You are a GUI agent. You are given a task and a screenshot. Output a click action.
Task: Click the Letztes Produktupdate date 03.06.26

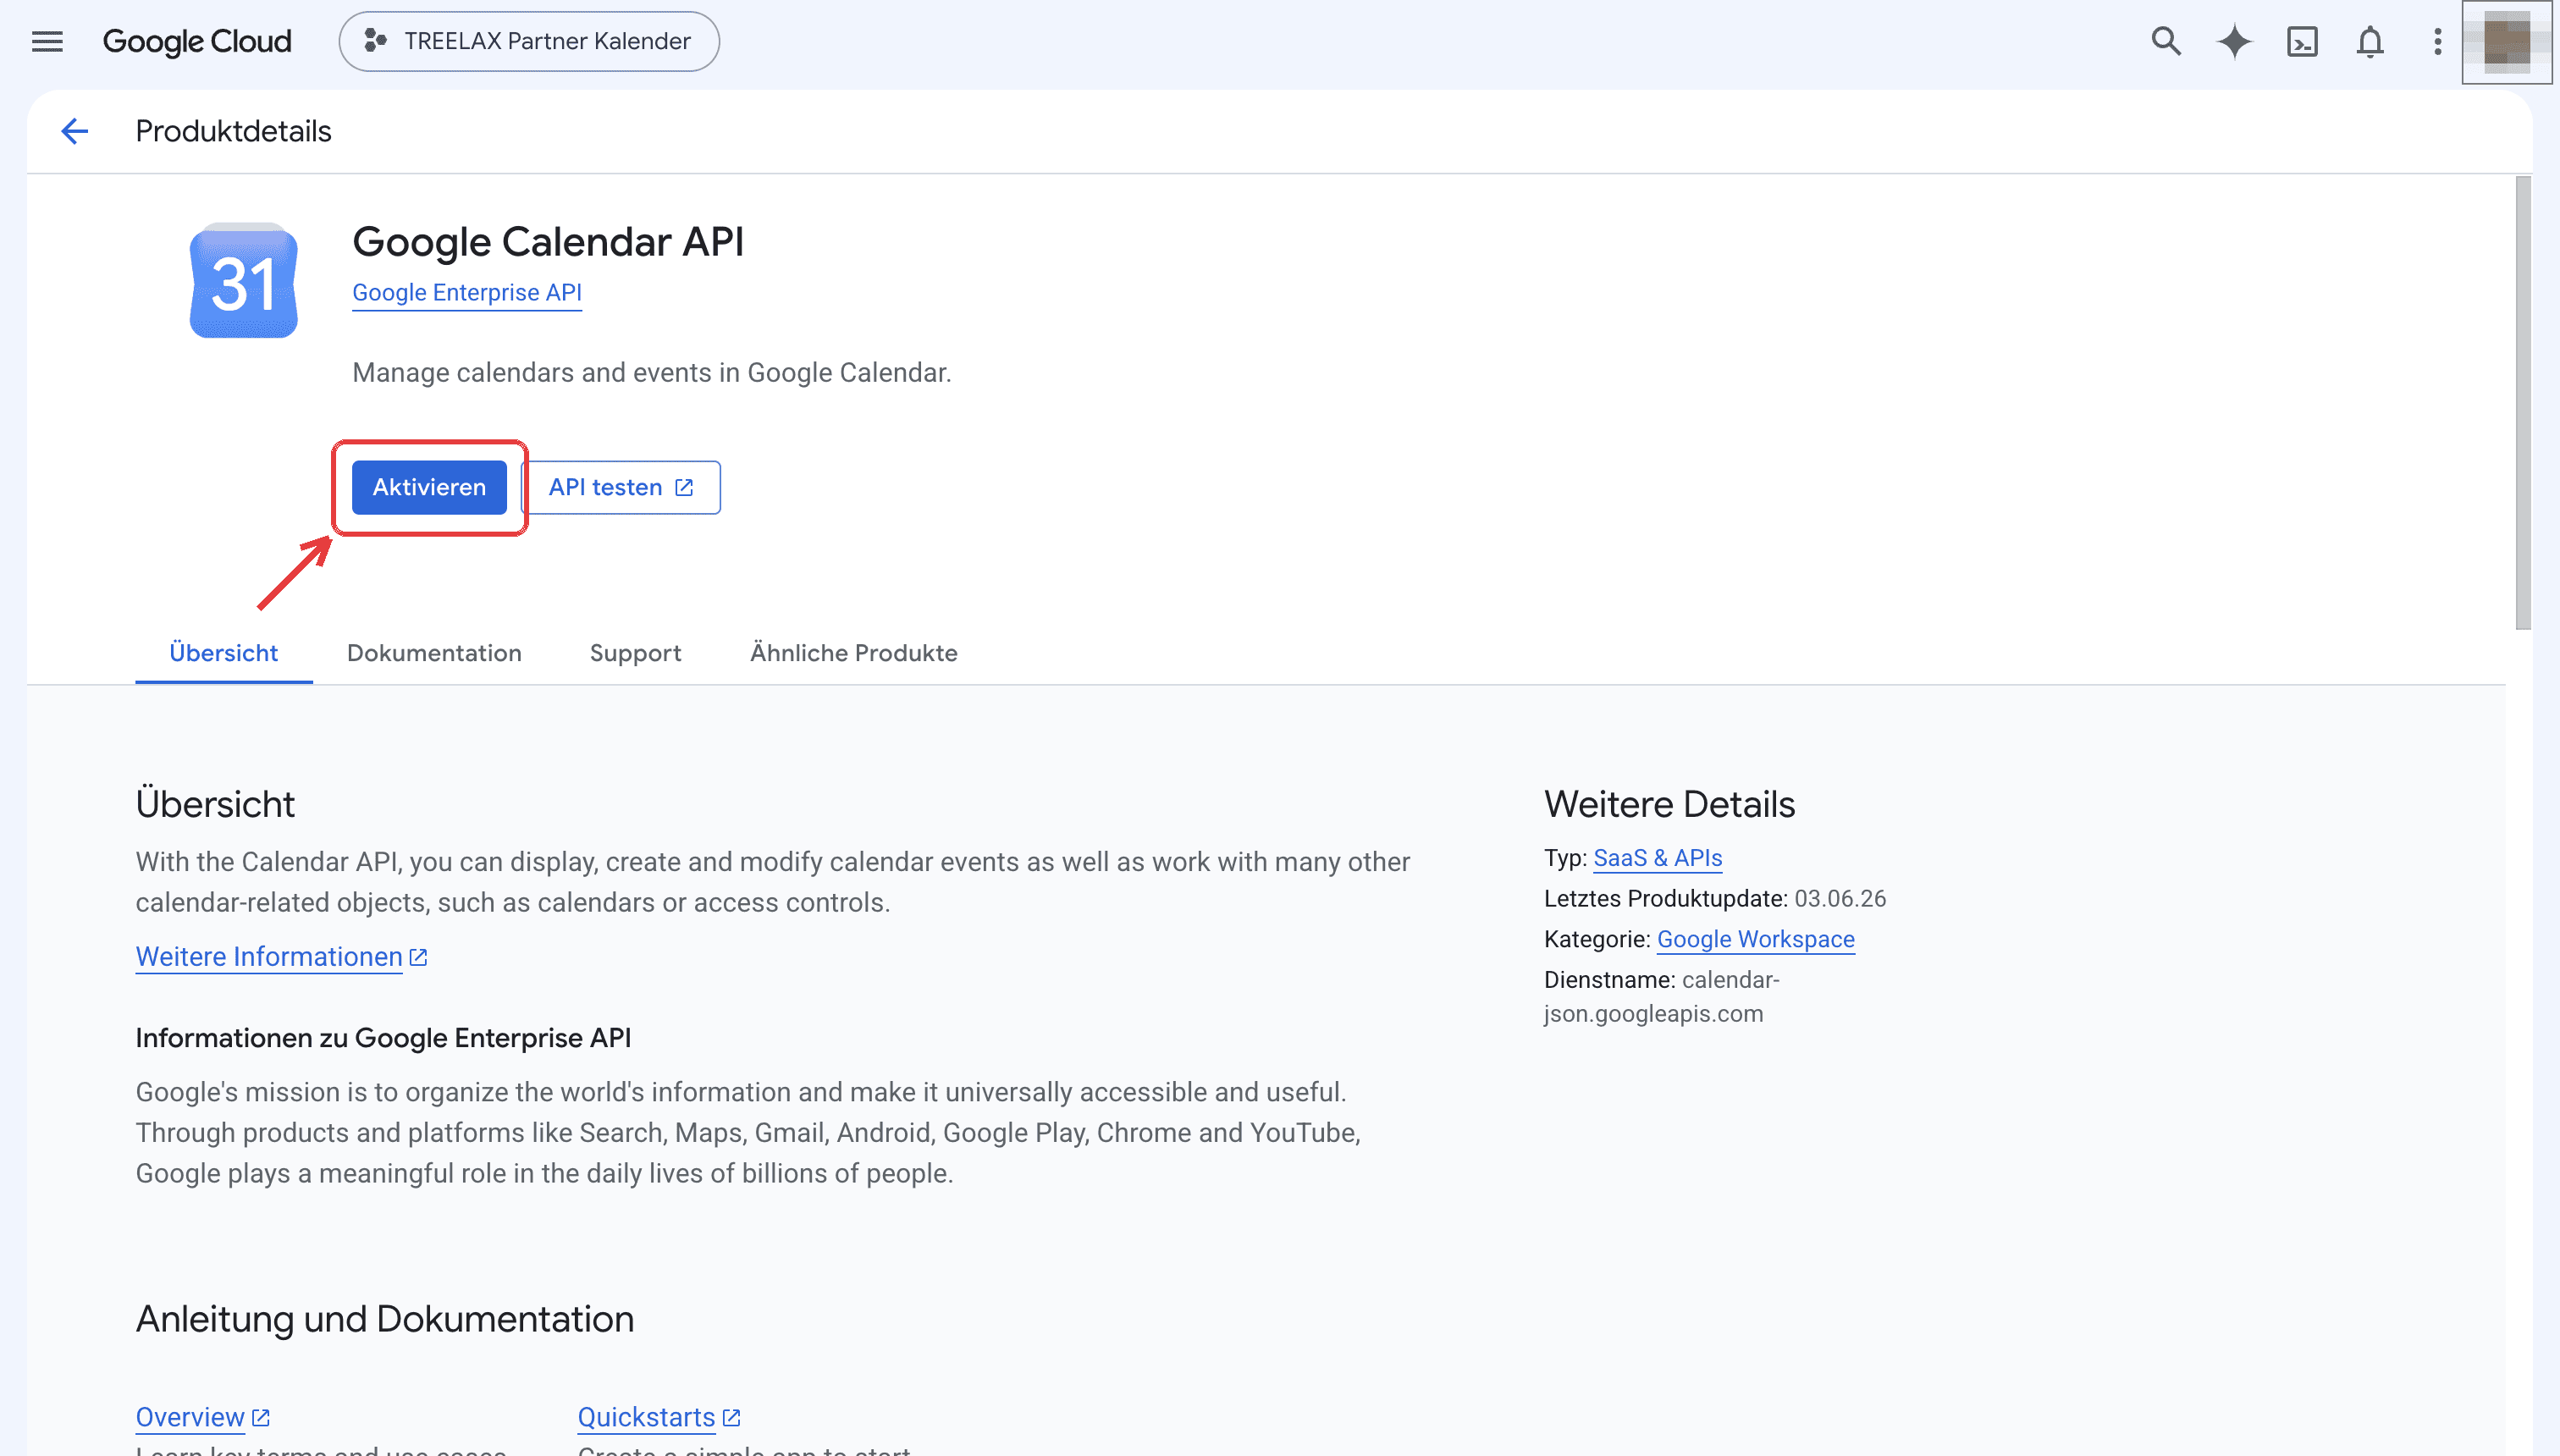1840,898
